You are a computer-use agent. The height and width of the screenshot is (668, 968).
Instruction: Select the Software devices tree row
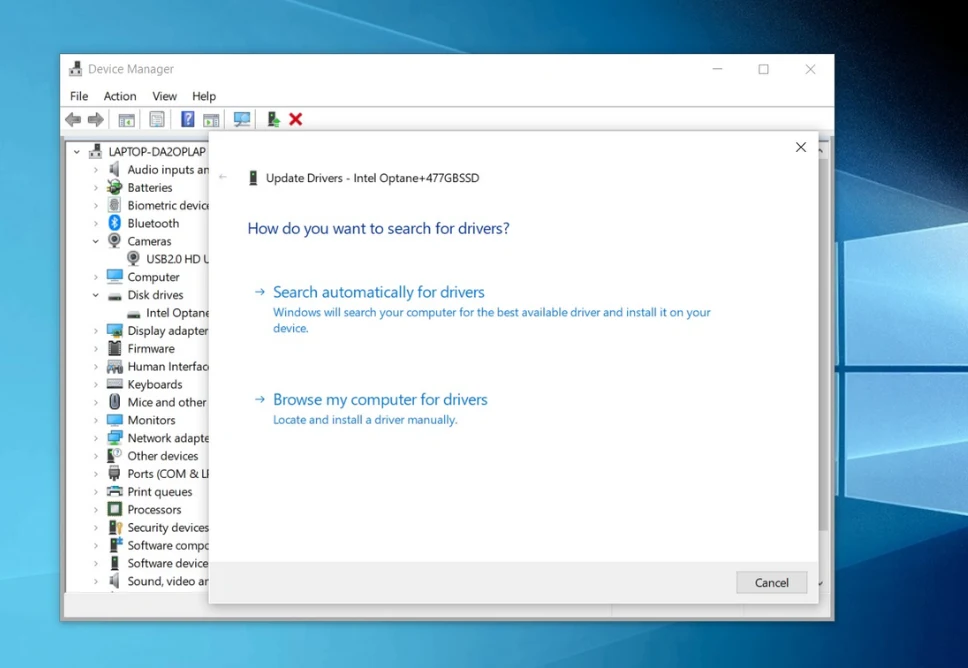tap(158, 563)
